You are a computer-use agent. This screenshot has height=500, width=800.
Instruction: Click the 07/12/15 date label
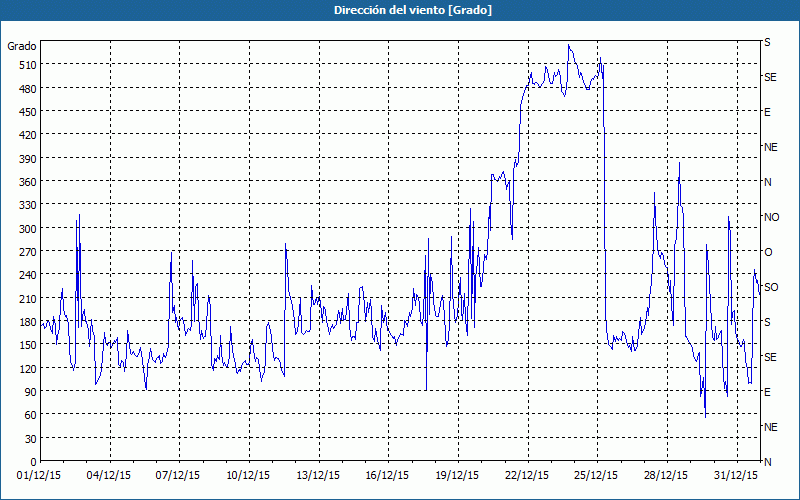(x=178, y=476)
